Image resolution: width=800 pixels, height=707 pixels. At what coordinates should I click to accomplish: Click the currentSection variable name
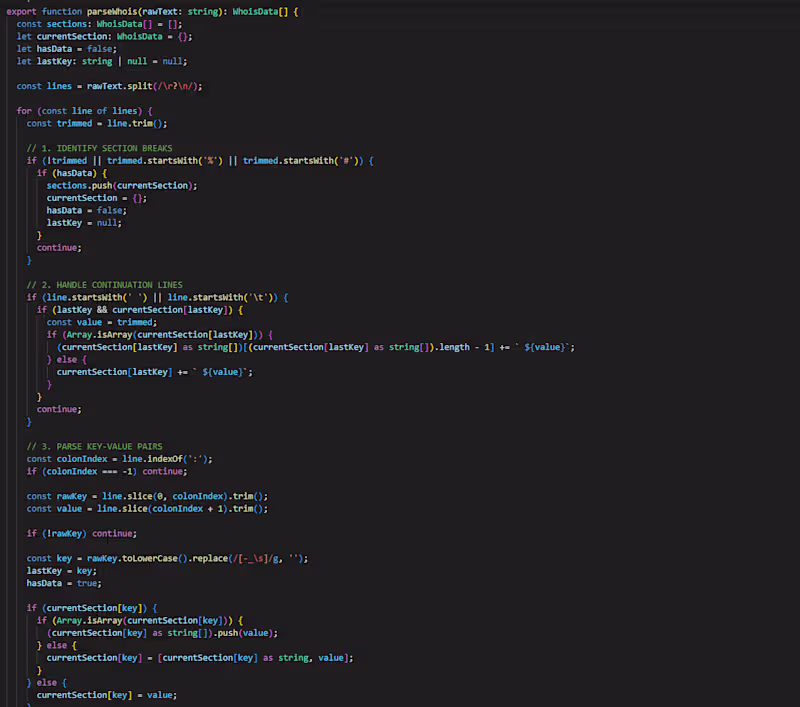(x=75, y=36)
